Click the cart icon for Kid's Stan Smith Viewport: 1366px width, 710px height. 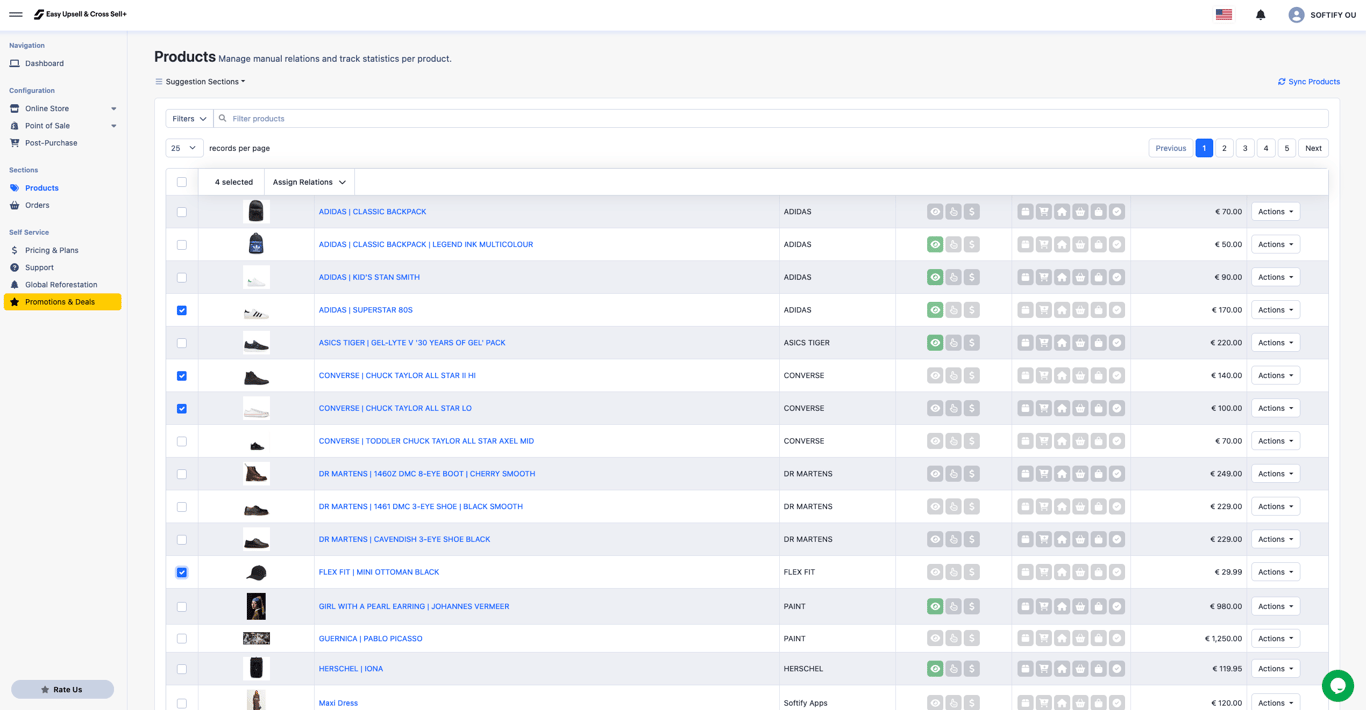pos(1043,277)
